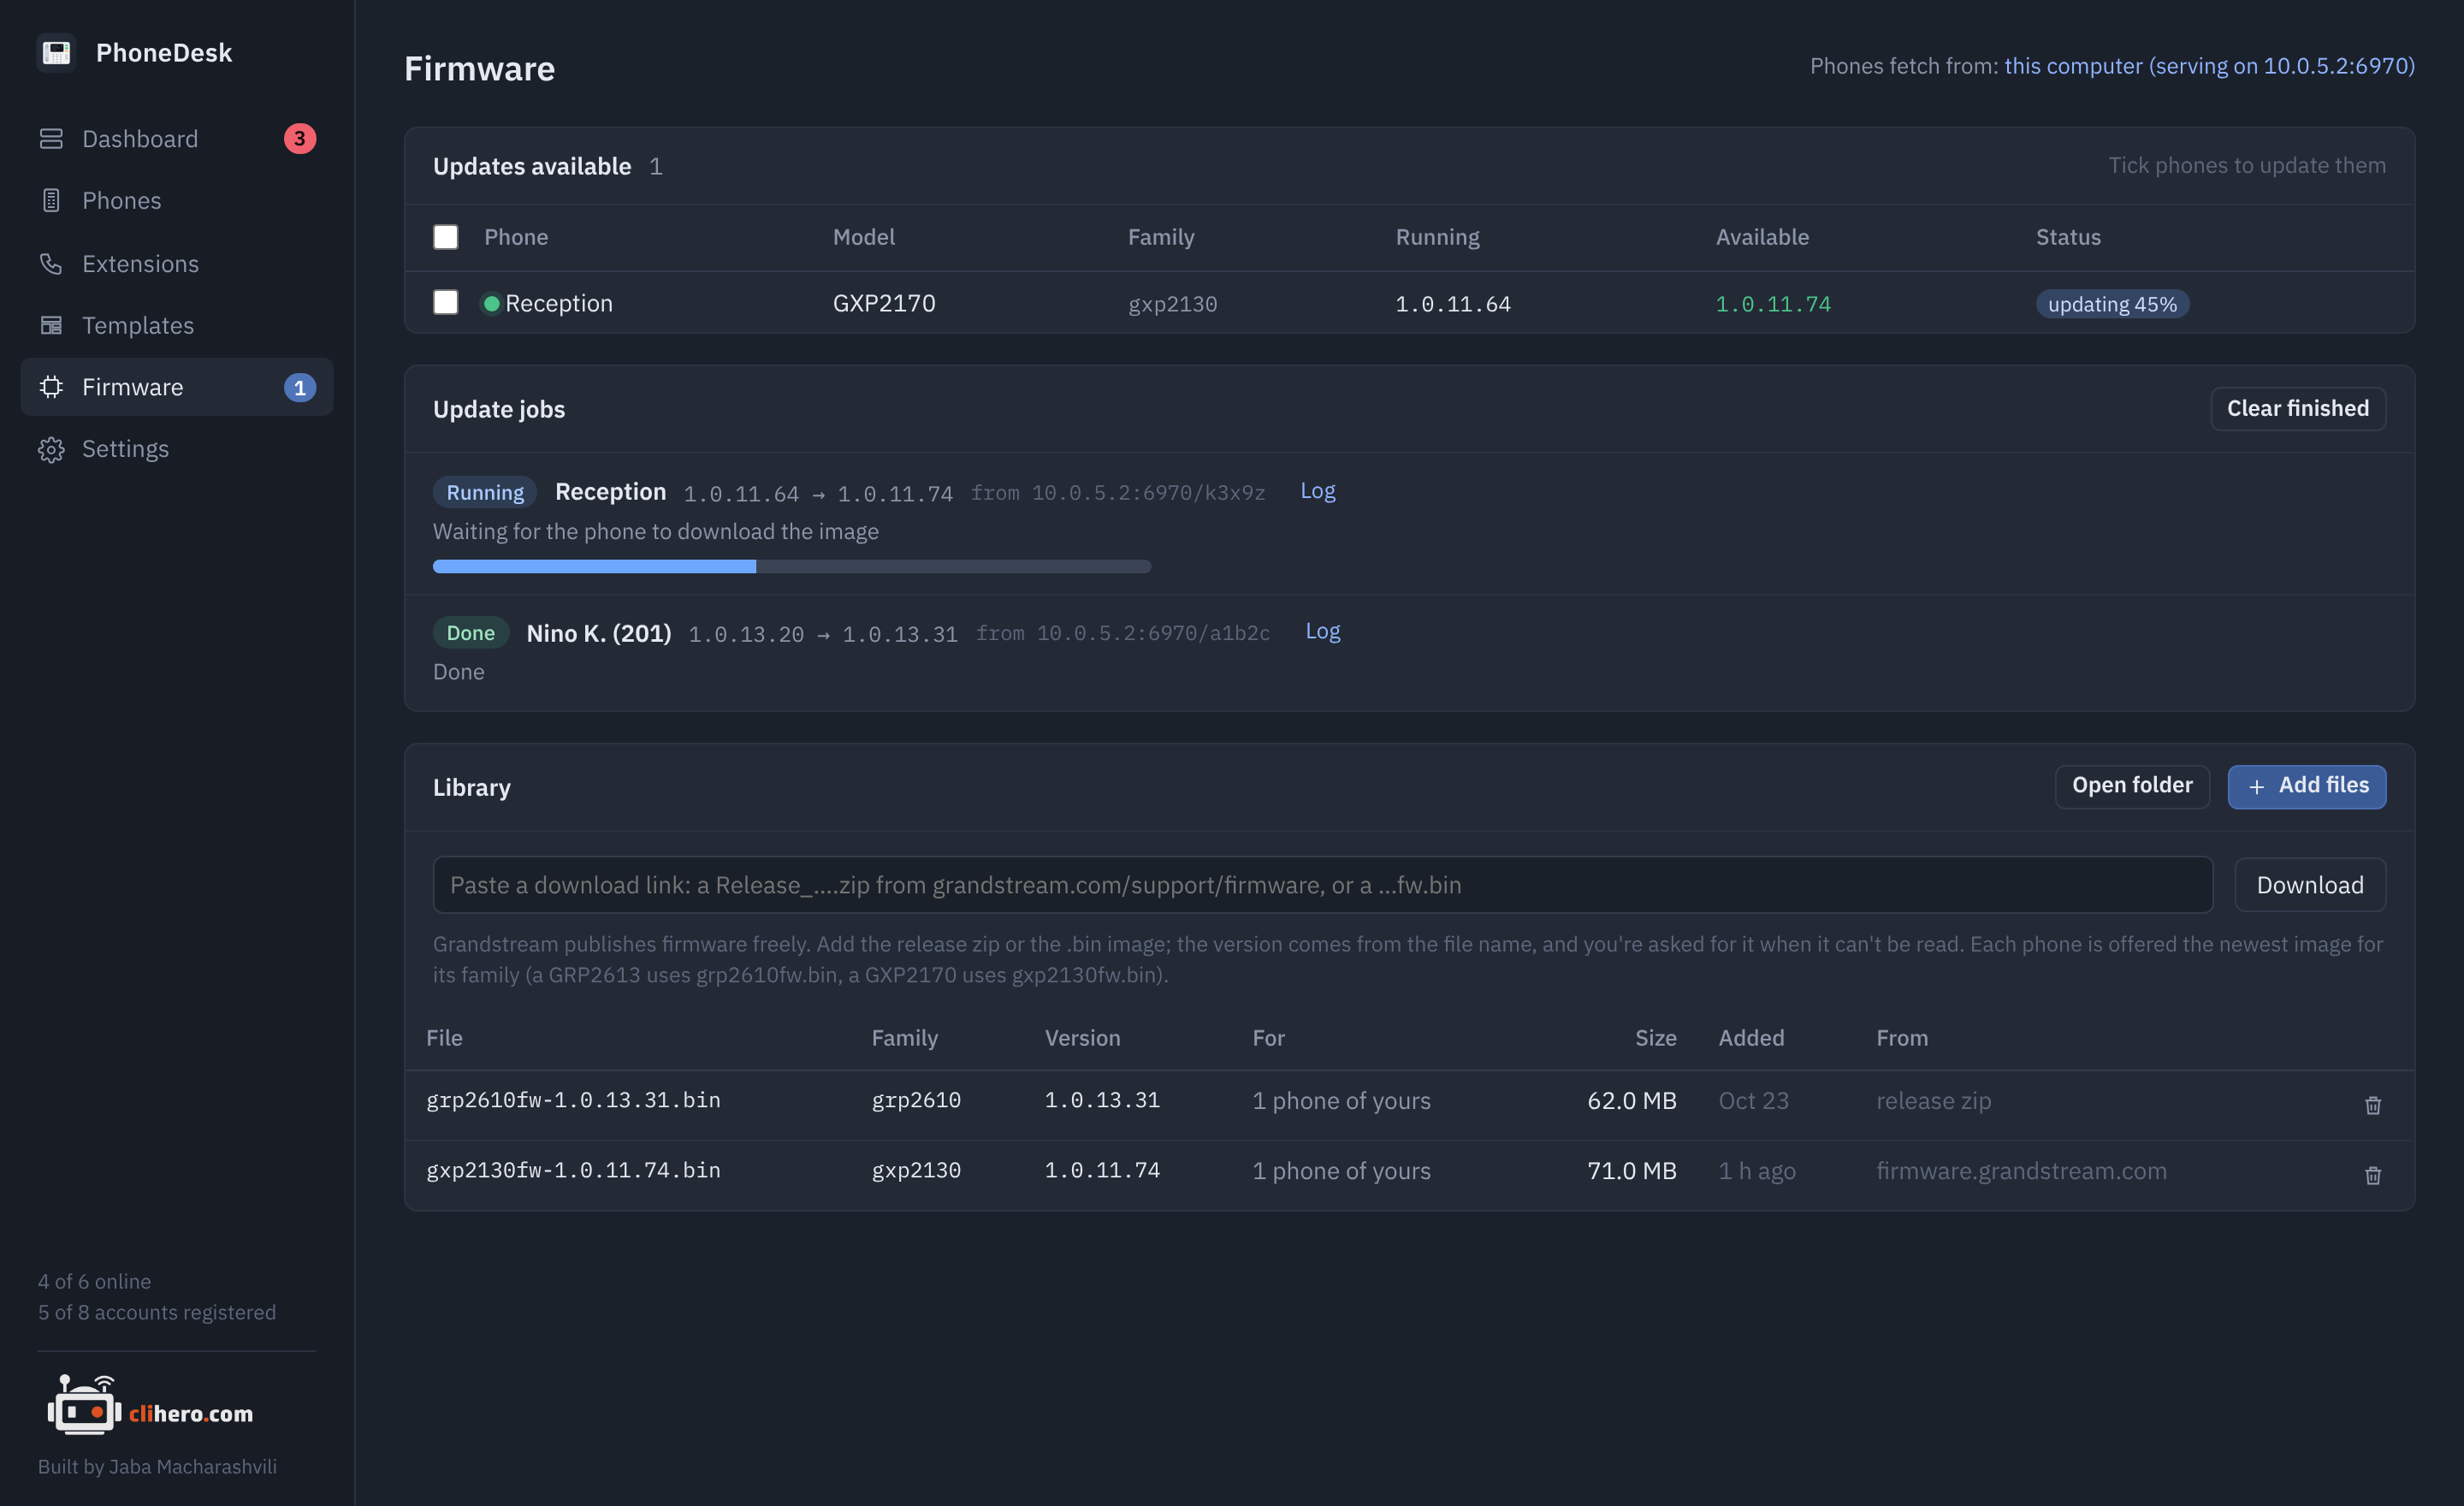This screenshot has height=1506, width=2464.
Task: Click the 'this computer (serving on 10.0.5.2:6970)' link
Action: tap(2208, 66)
